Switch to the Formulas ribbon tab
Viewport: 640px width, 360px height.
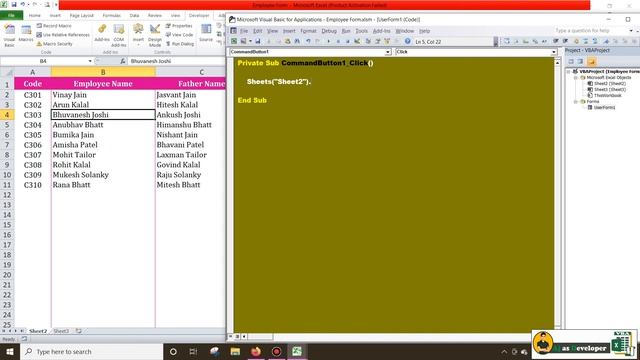pos(111,16)
